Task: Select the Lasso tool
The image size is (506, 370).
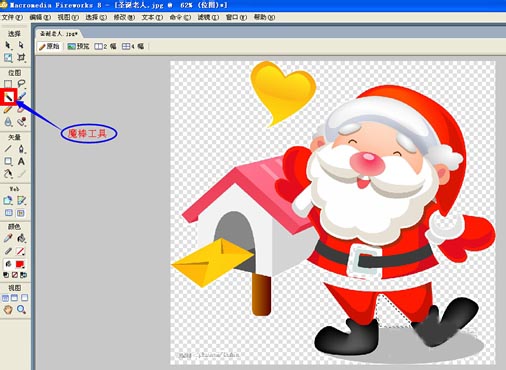Action: 21,84
